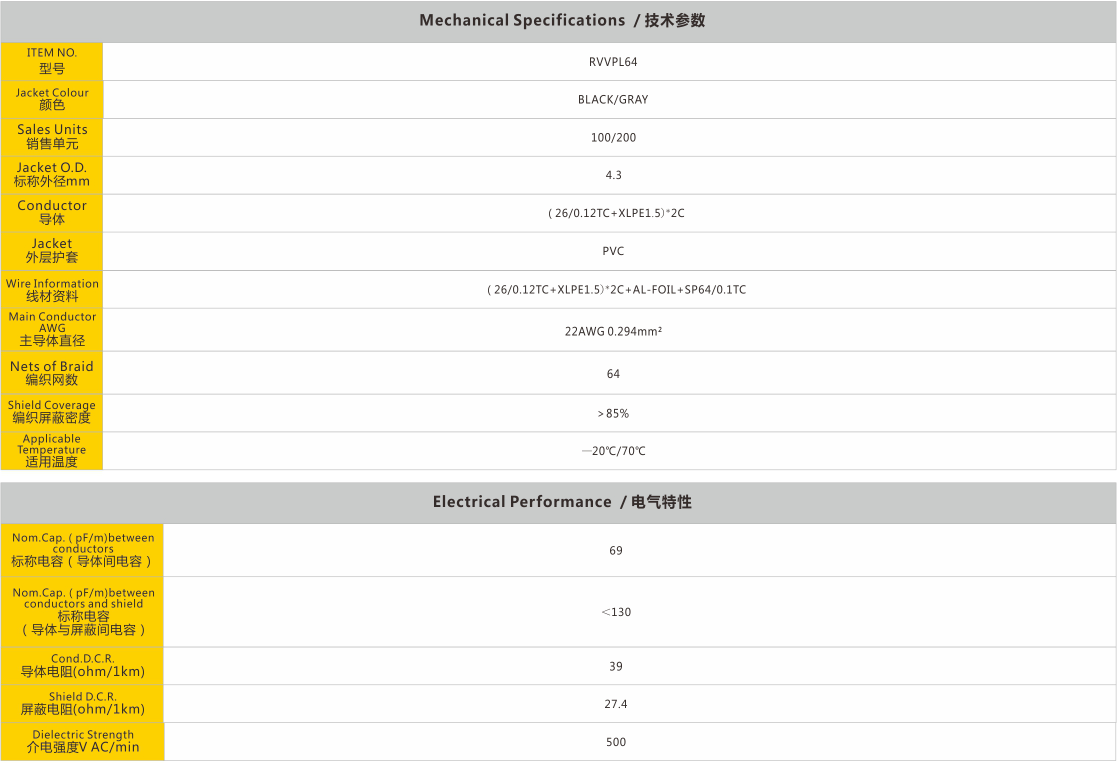Select the Nets of Braid label cell

coord(52,373)
